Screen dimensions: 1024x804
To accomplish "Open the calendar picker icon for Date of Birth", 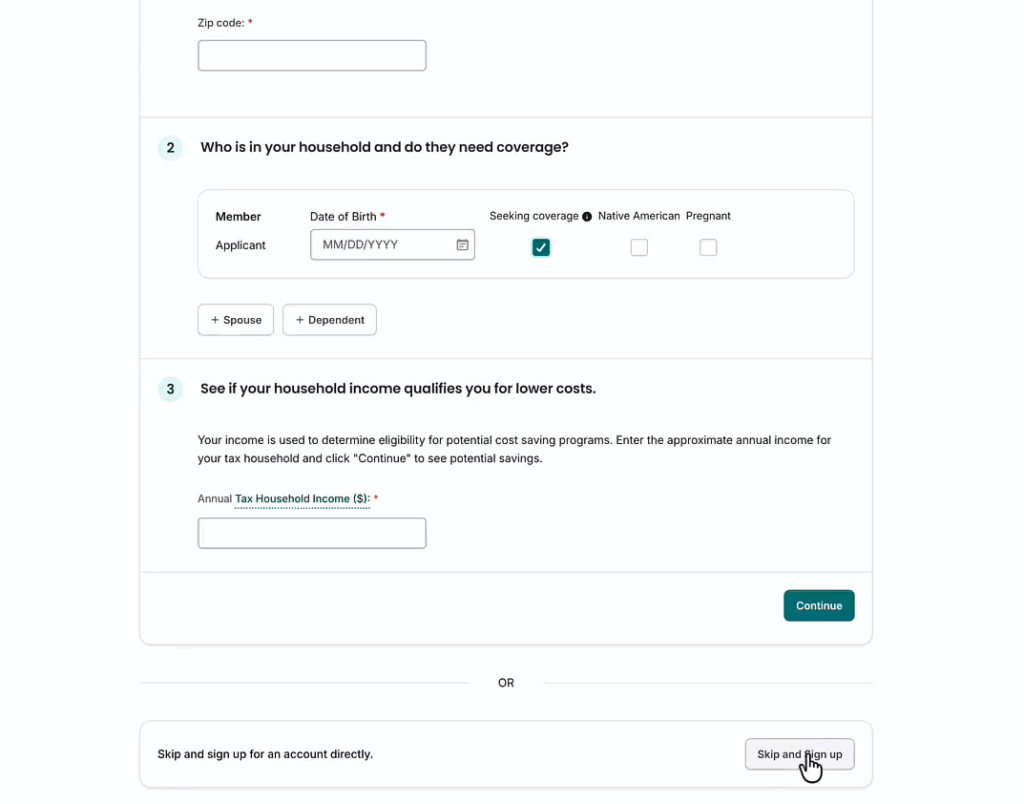I will tap(462, 245).
